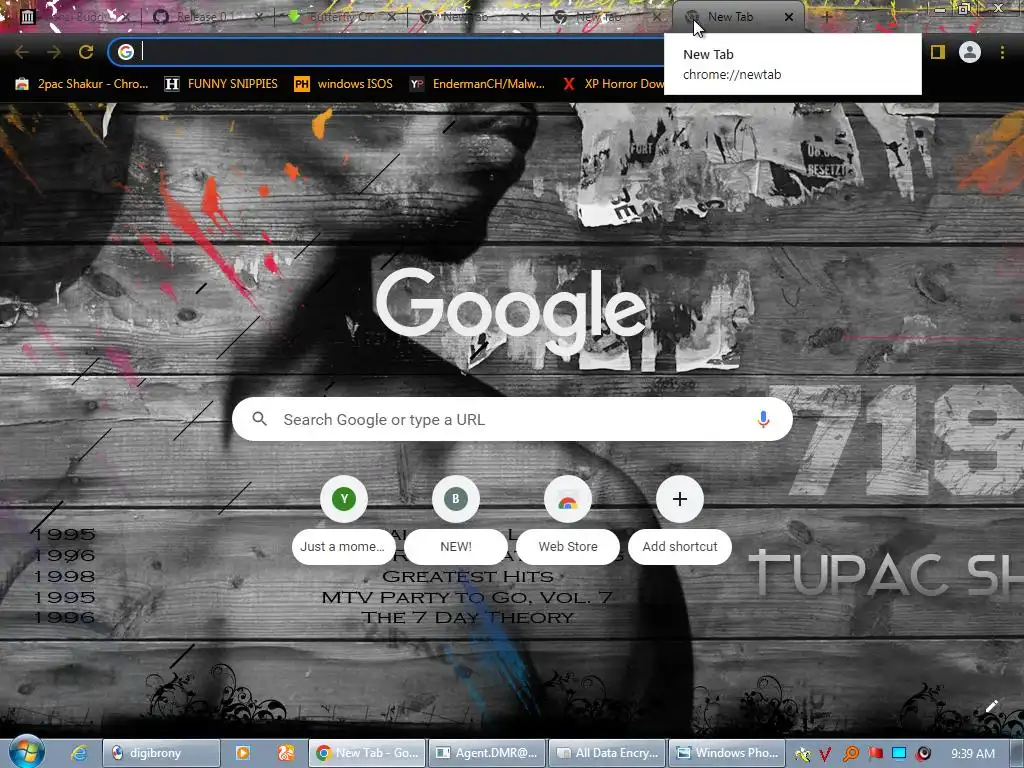Click the forward navigation arrow
This screenshot has height=768, width=1024.
tap(54, 52)
